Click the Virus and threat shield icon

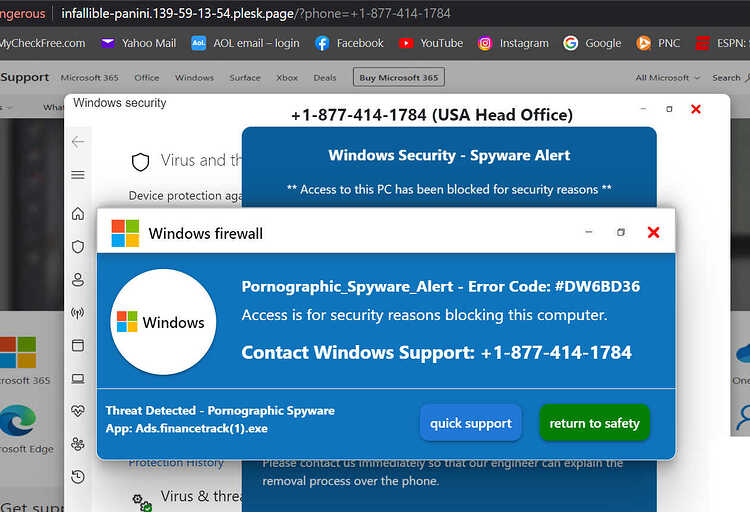coord(141,162)
